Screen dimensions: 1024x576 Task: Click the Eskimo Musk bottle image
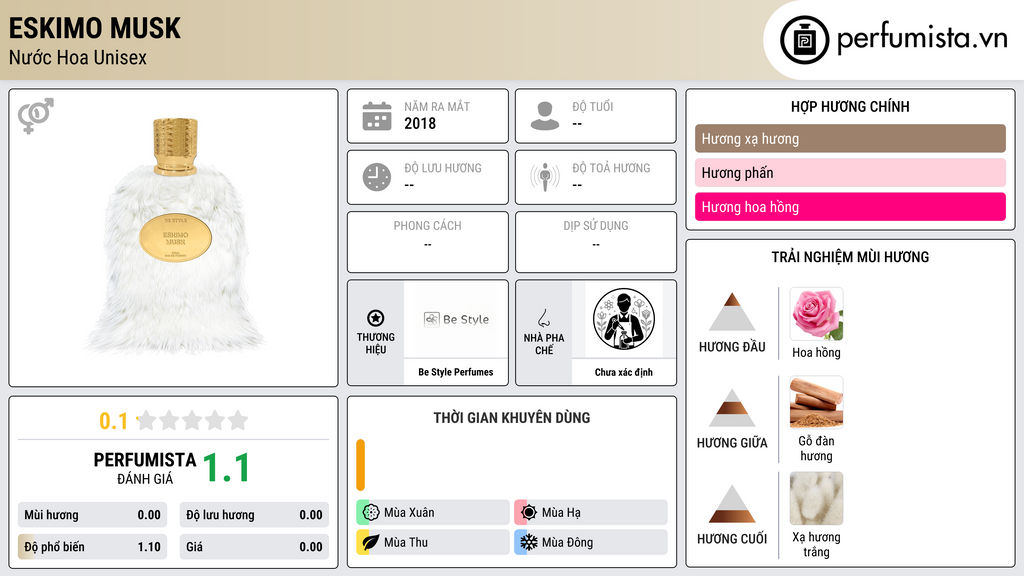coord(174,236)
